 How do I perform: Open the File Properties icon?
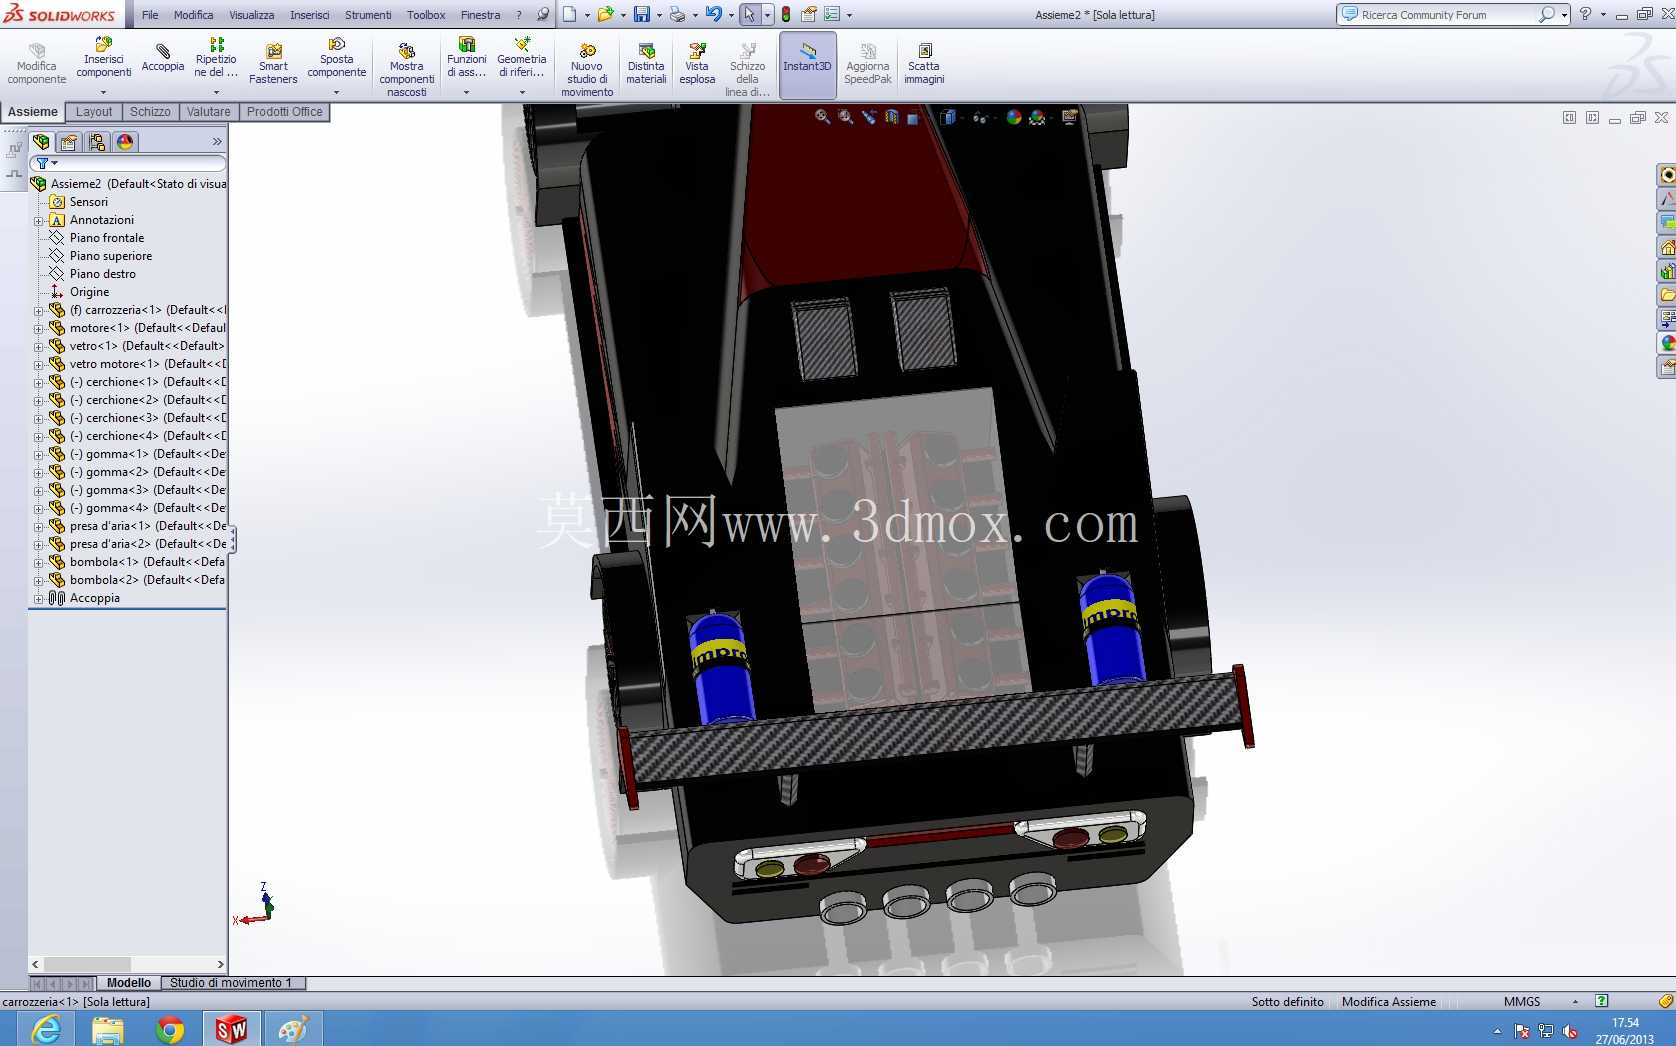pyautogui.click(x=809, y=14)
